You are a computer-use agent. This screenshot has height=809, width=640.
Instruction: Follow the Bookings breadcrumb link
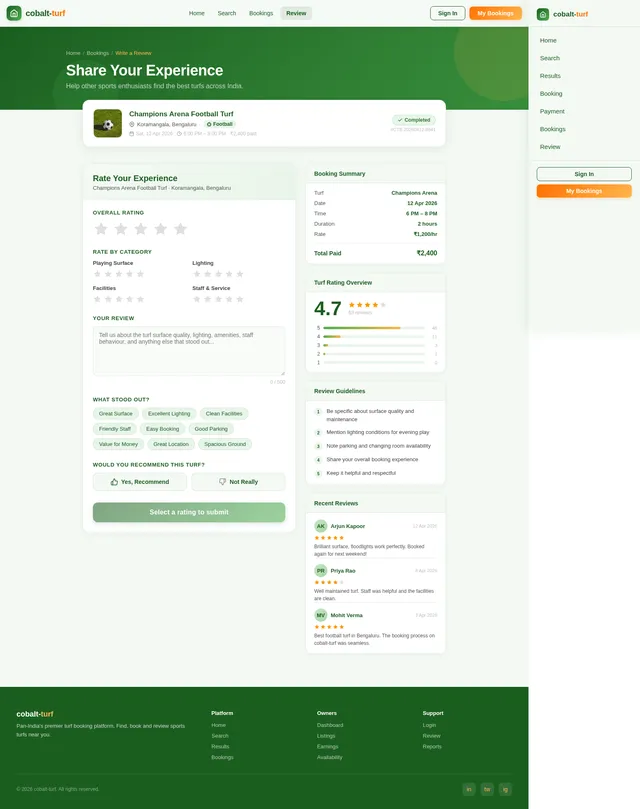click(98, 53)
